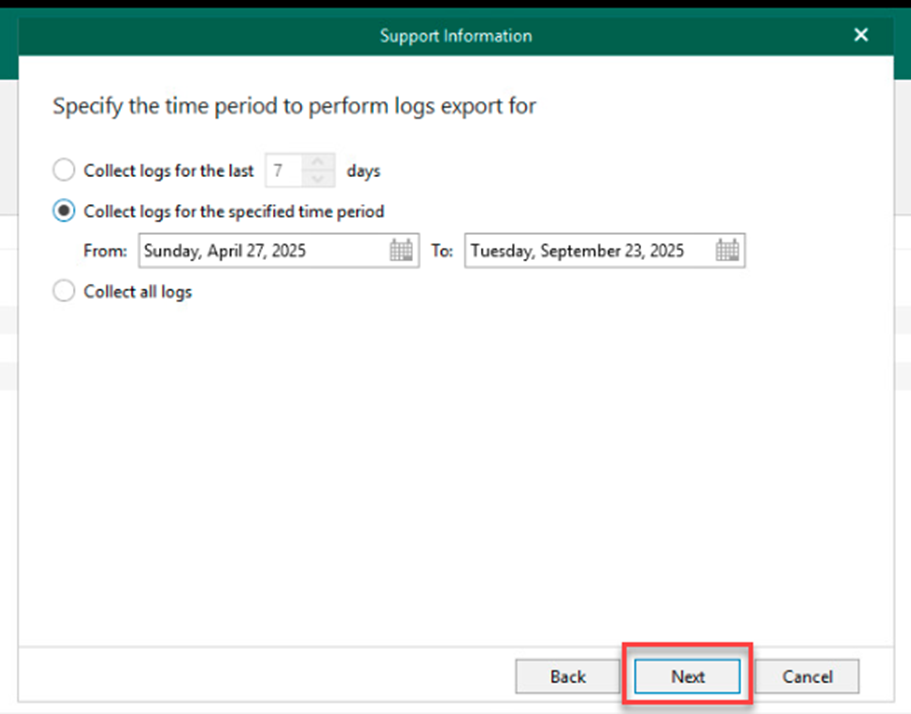This screenshot has width=911, height=714.
Task: Click the 'days' label beside the spinner
Action: tap(363, 171)
